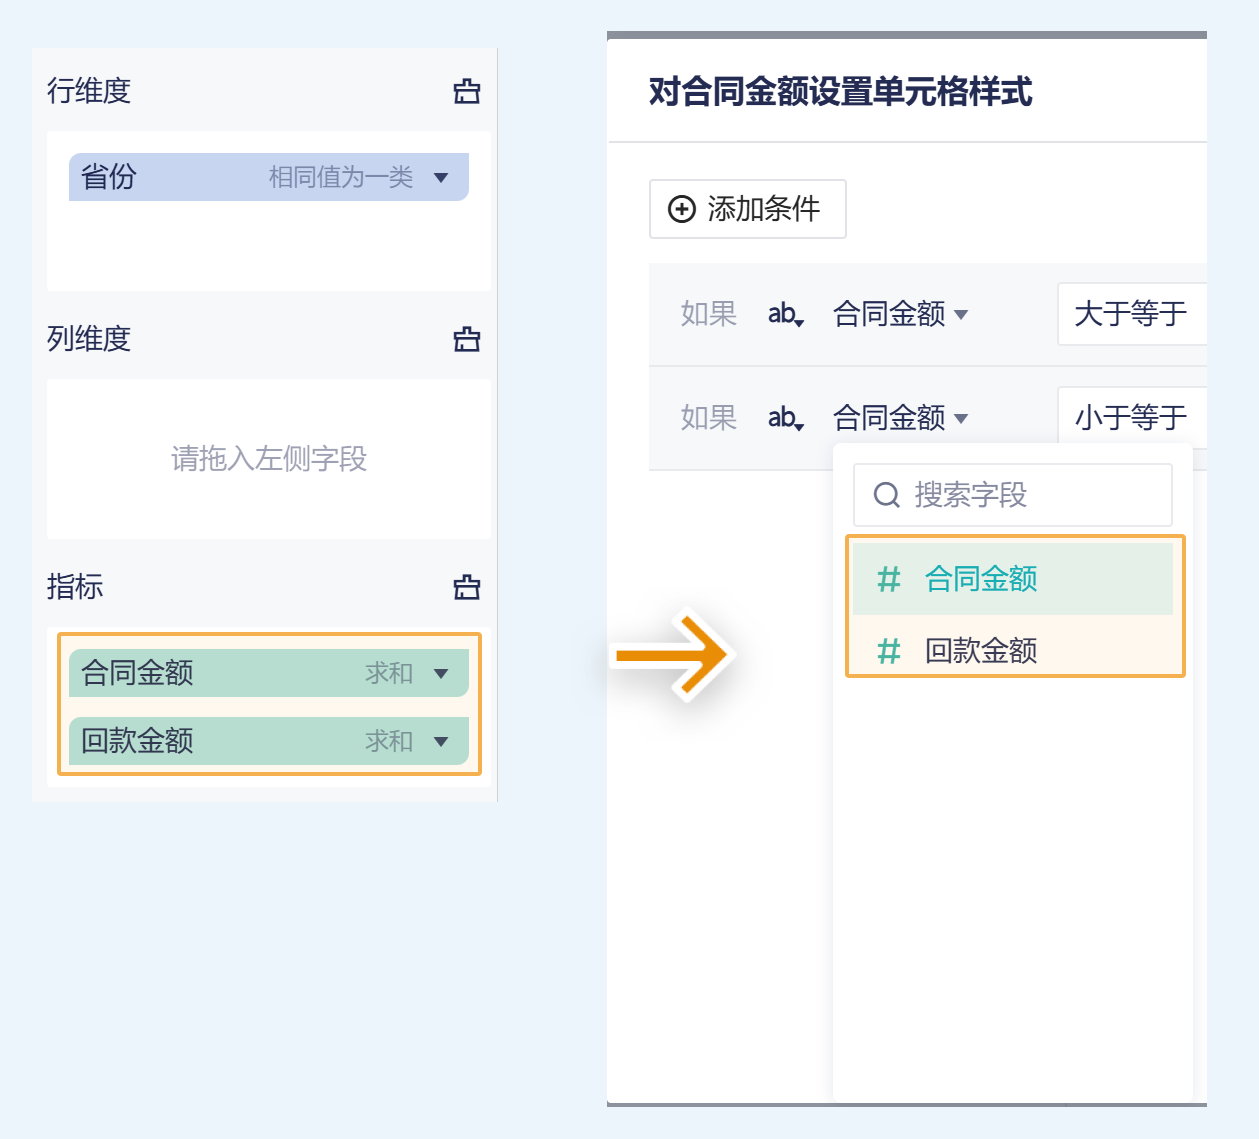
Task: Choose 回款金额 from the field list
Action: tap(981, 651)
